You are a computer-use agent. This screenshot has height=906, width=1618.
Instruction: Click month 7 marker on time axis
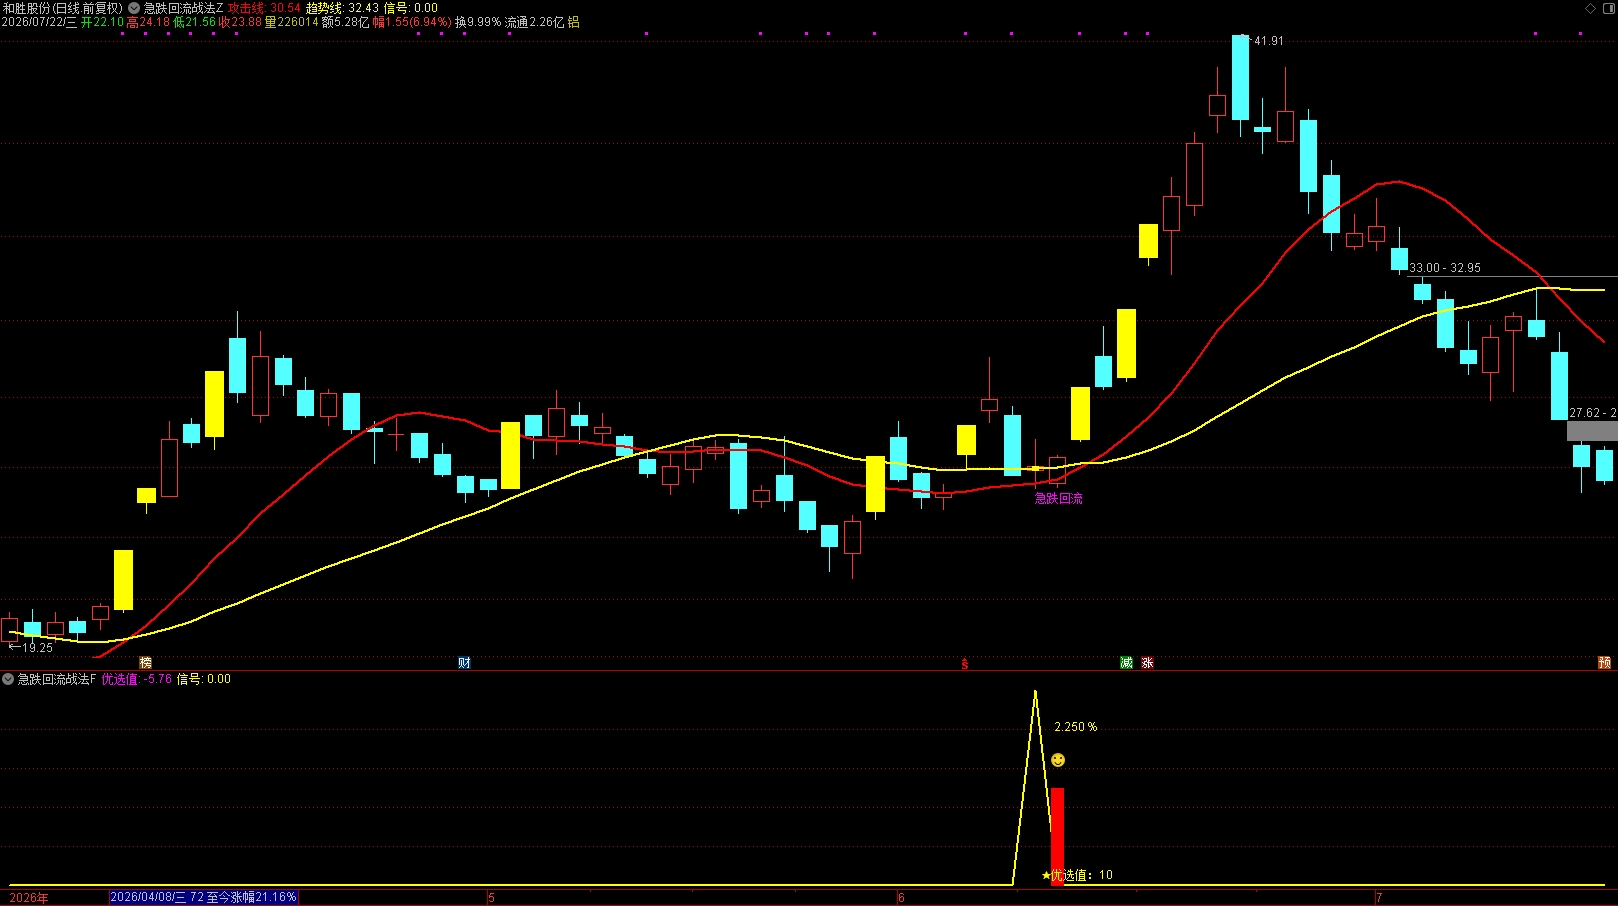(1379, 898)
